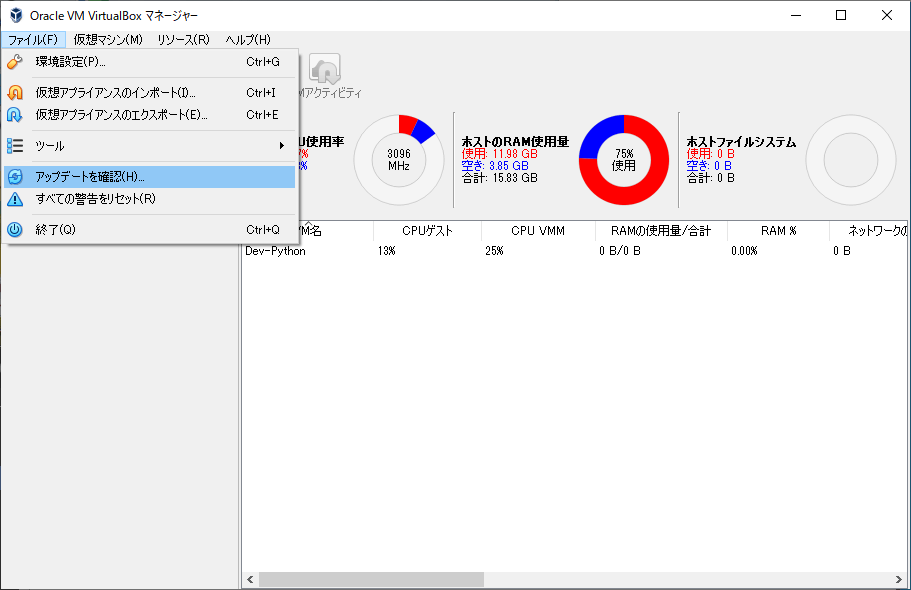This screenshot has height=590, width=911.
Task: Click the 25% CPU VMM value
Action: pyautogui.click(x=494, y=251)
